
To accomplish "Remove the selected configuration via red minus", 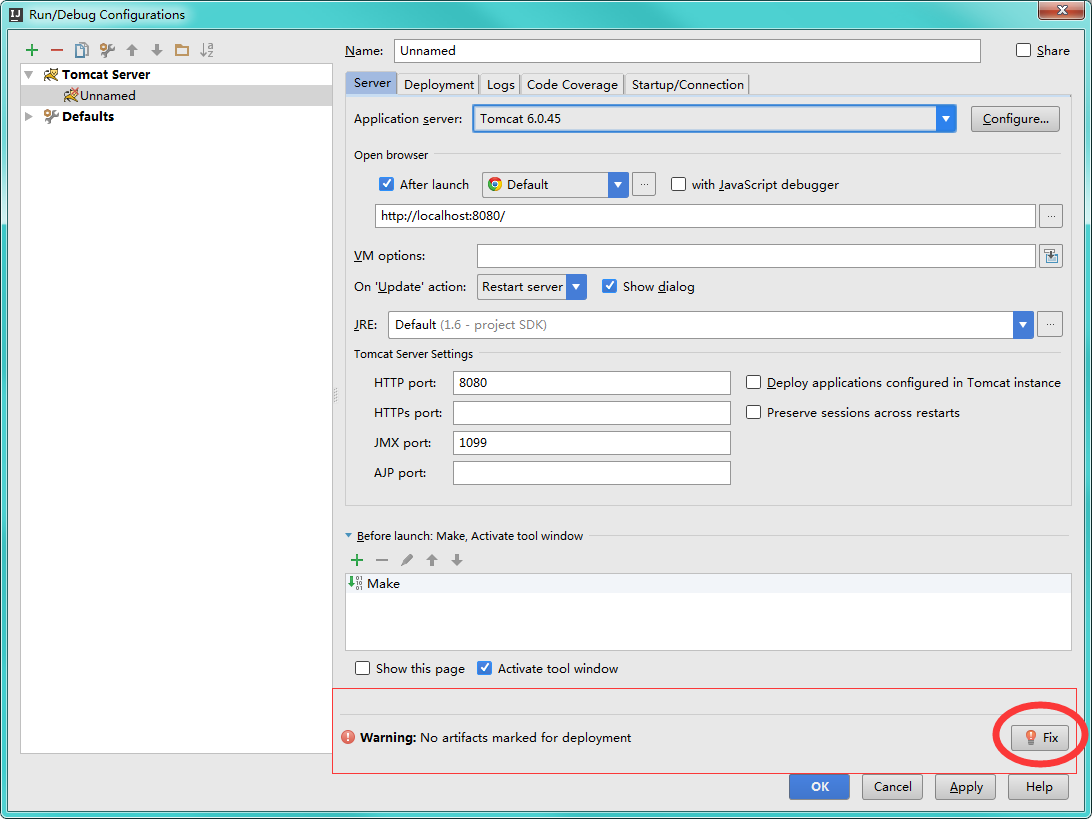I will 57,50.
